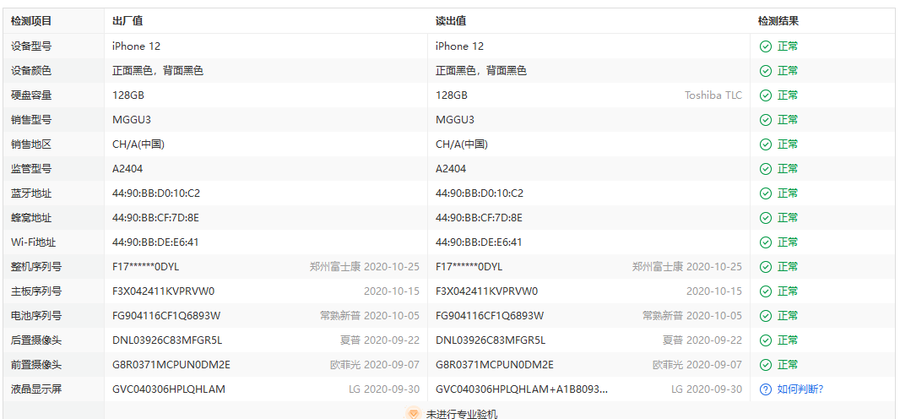Click the Toshiba TLC note
This screenshot has width=900, height=419.
(x=713, y=95)
